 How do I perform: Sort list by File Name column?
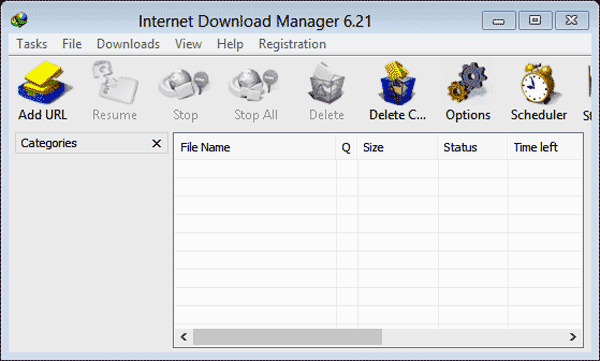coord(255,147)
